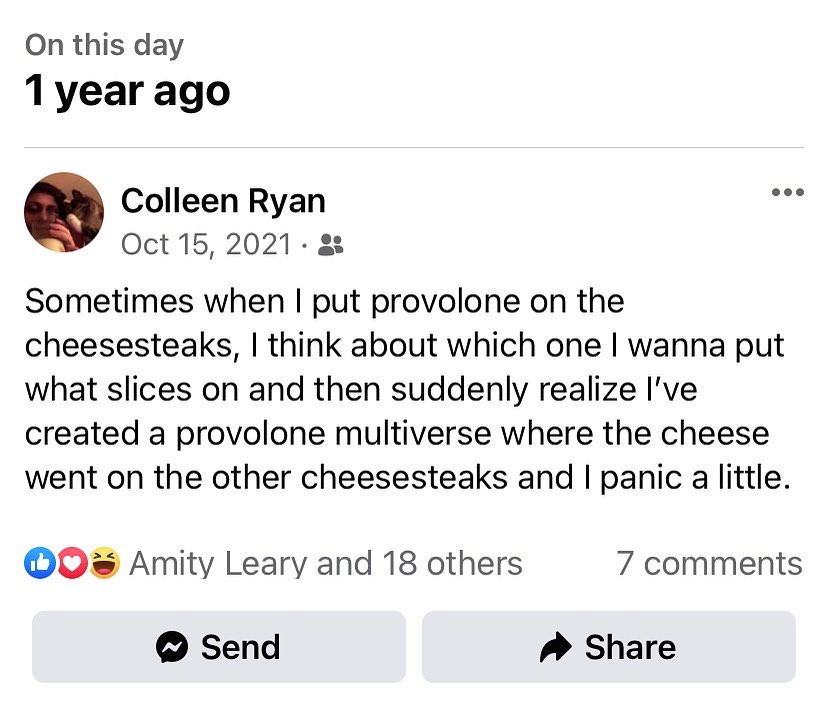Open the post via the Oct 15, 2021 timestamp
Image resolution: width=828 pixels, height=711 pixels.
click(206, 245)
